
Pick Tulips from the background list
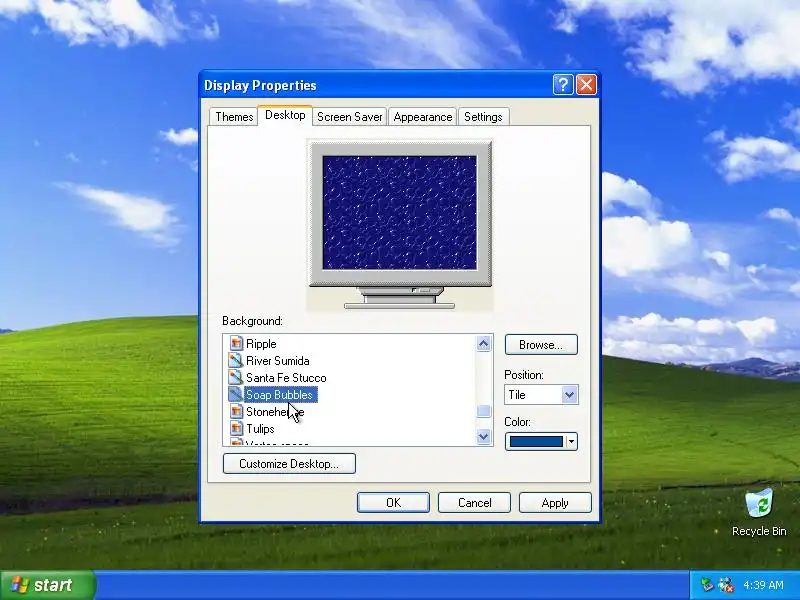click(260, 429)
